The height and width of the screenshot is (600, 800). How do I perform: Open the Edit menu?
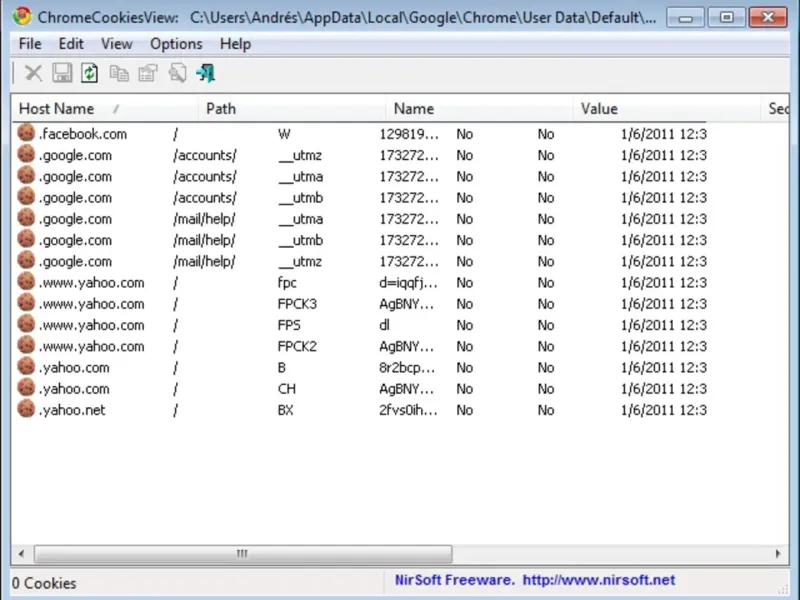pos(71,44)
